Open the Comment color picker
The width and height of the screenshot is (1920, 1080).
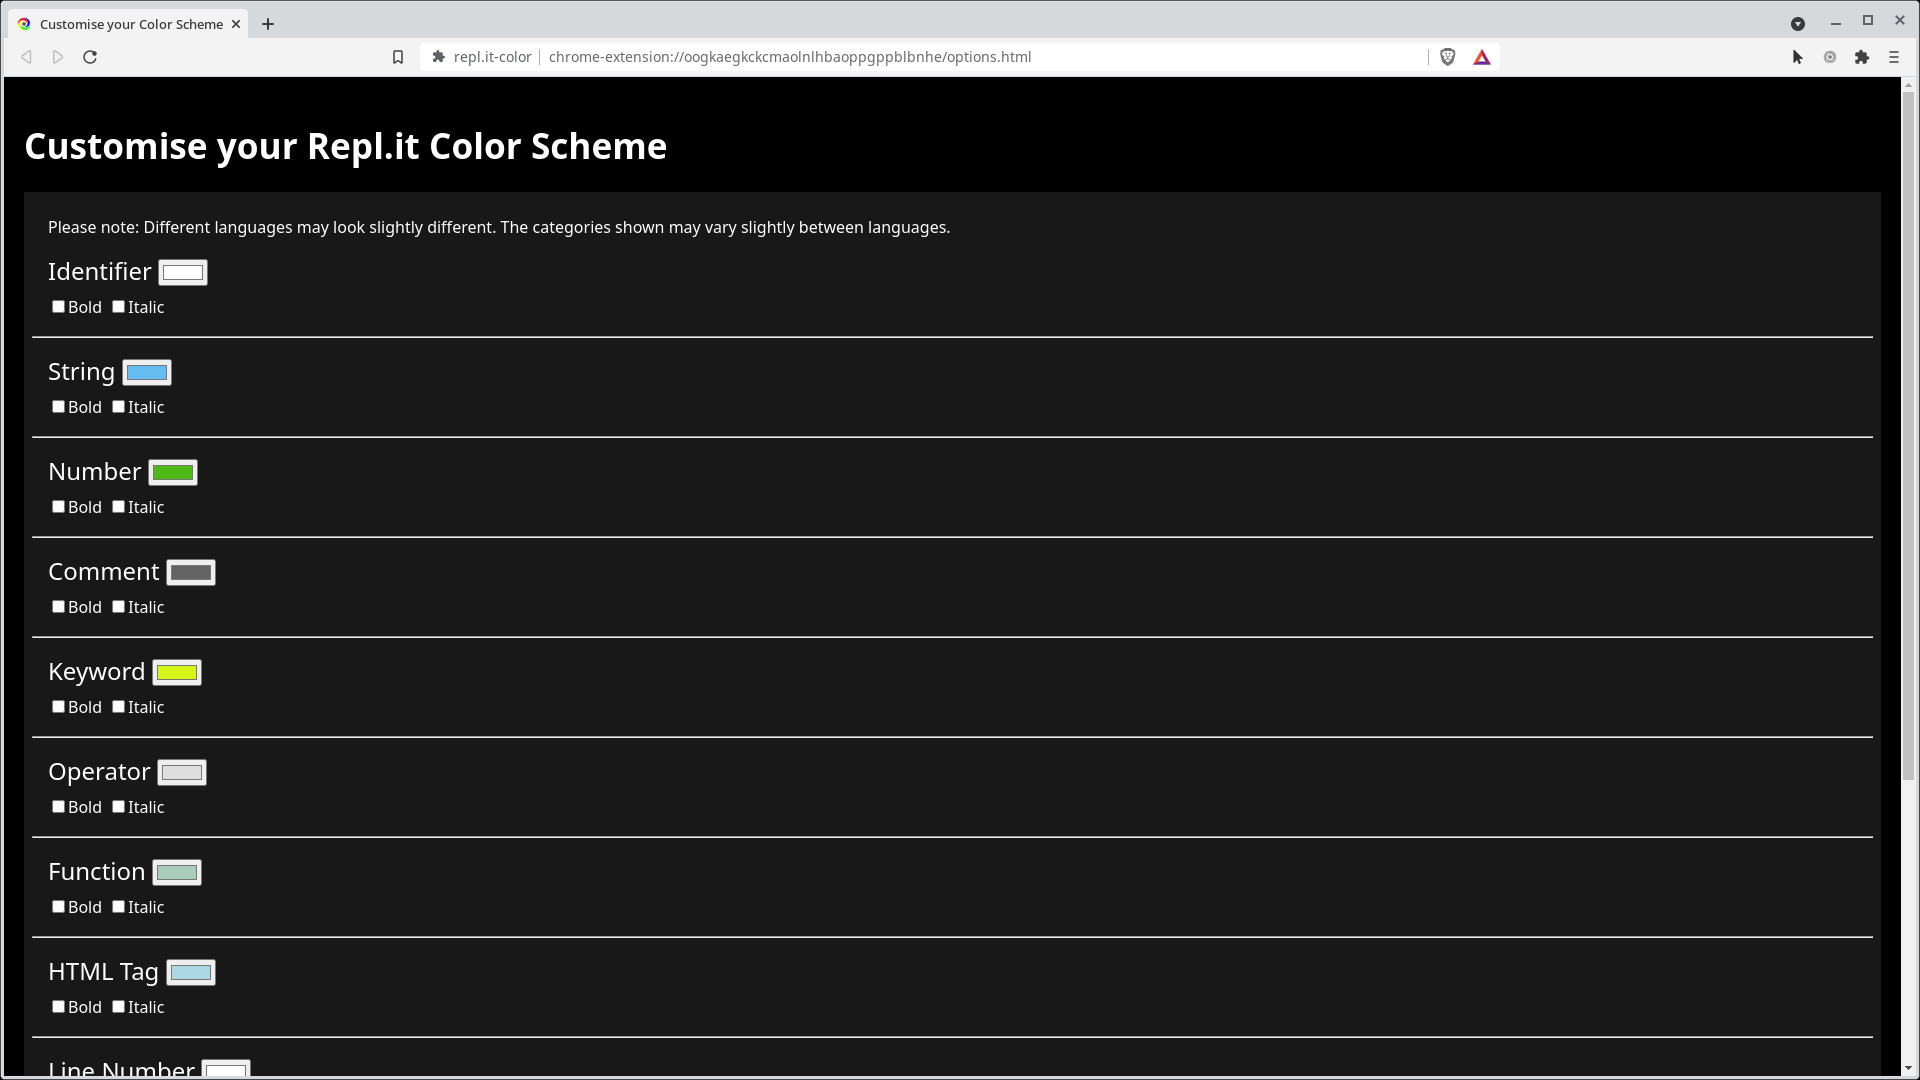[x=191, y=572]
